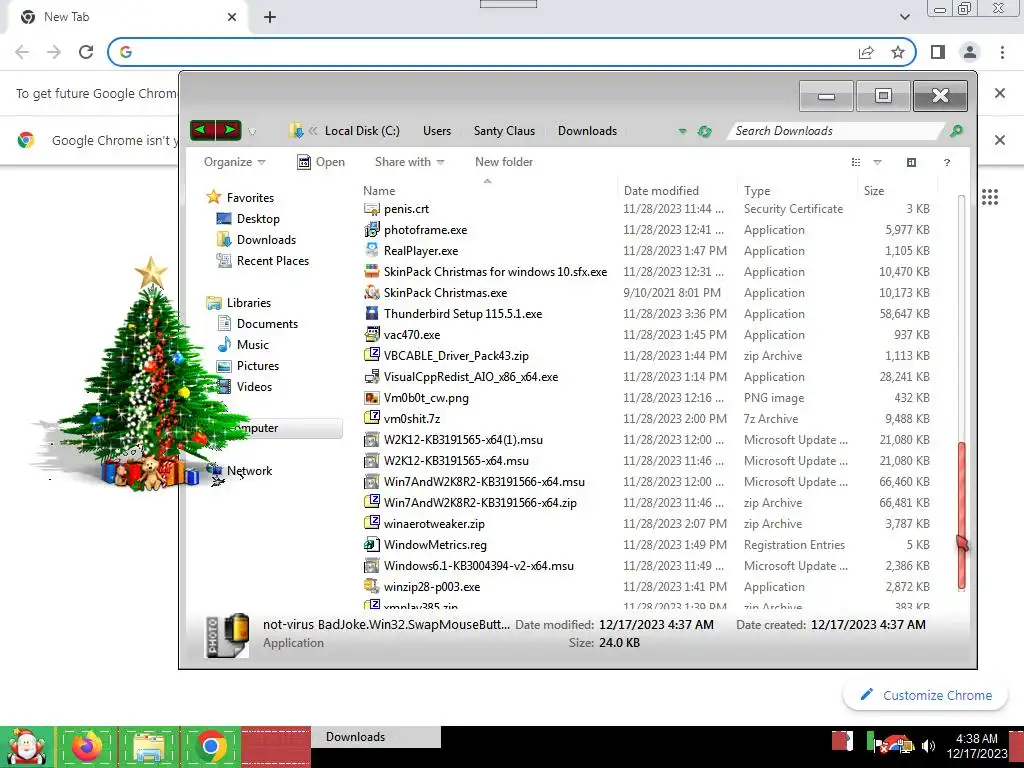Click the red vertical scrollbar thumb
The height and width of the screenshot is (768, 1024).
click(961, 516)
